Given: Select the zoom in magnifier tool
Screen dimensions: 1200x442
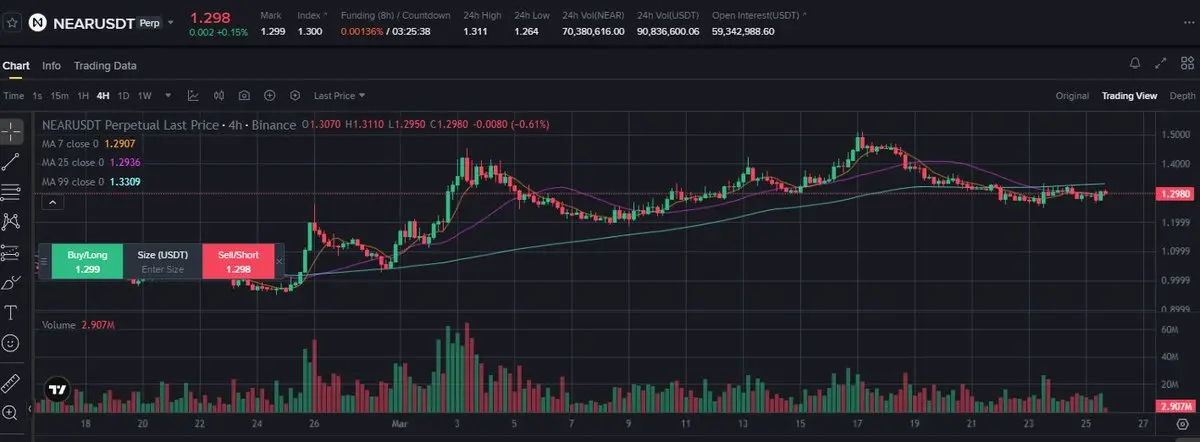Looking at the screenshot, I should pos(11,412).
